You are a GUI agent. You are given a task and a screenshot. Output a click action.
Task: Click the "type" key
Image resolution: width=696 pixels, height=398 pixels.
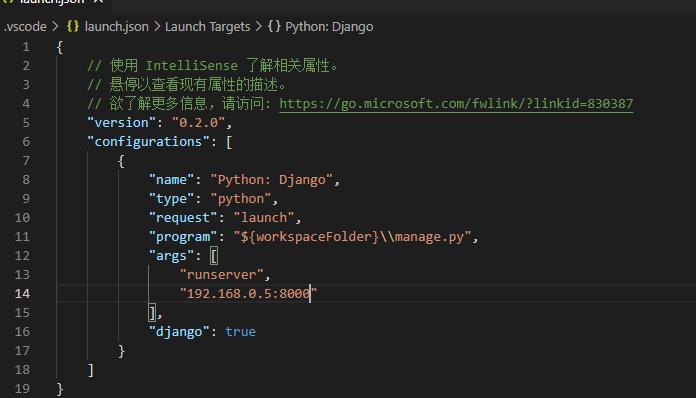point(171,199)
